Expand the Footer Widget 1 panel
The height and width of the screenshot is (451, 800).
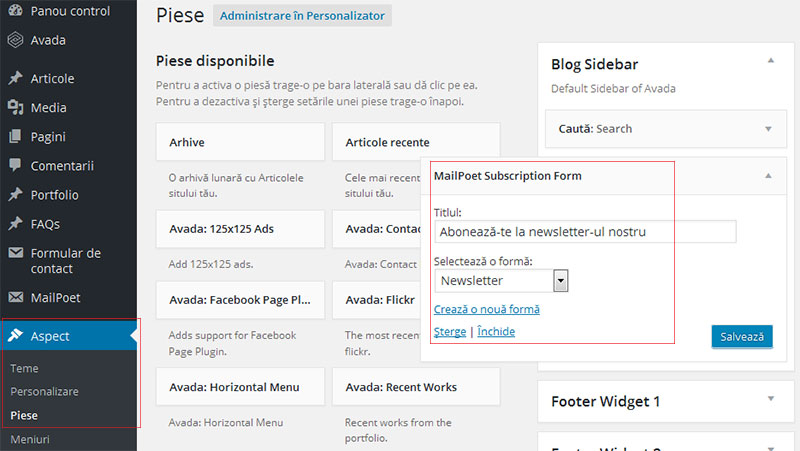(770, 400)
